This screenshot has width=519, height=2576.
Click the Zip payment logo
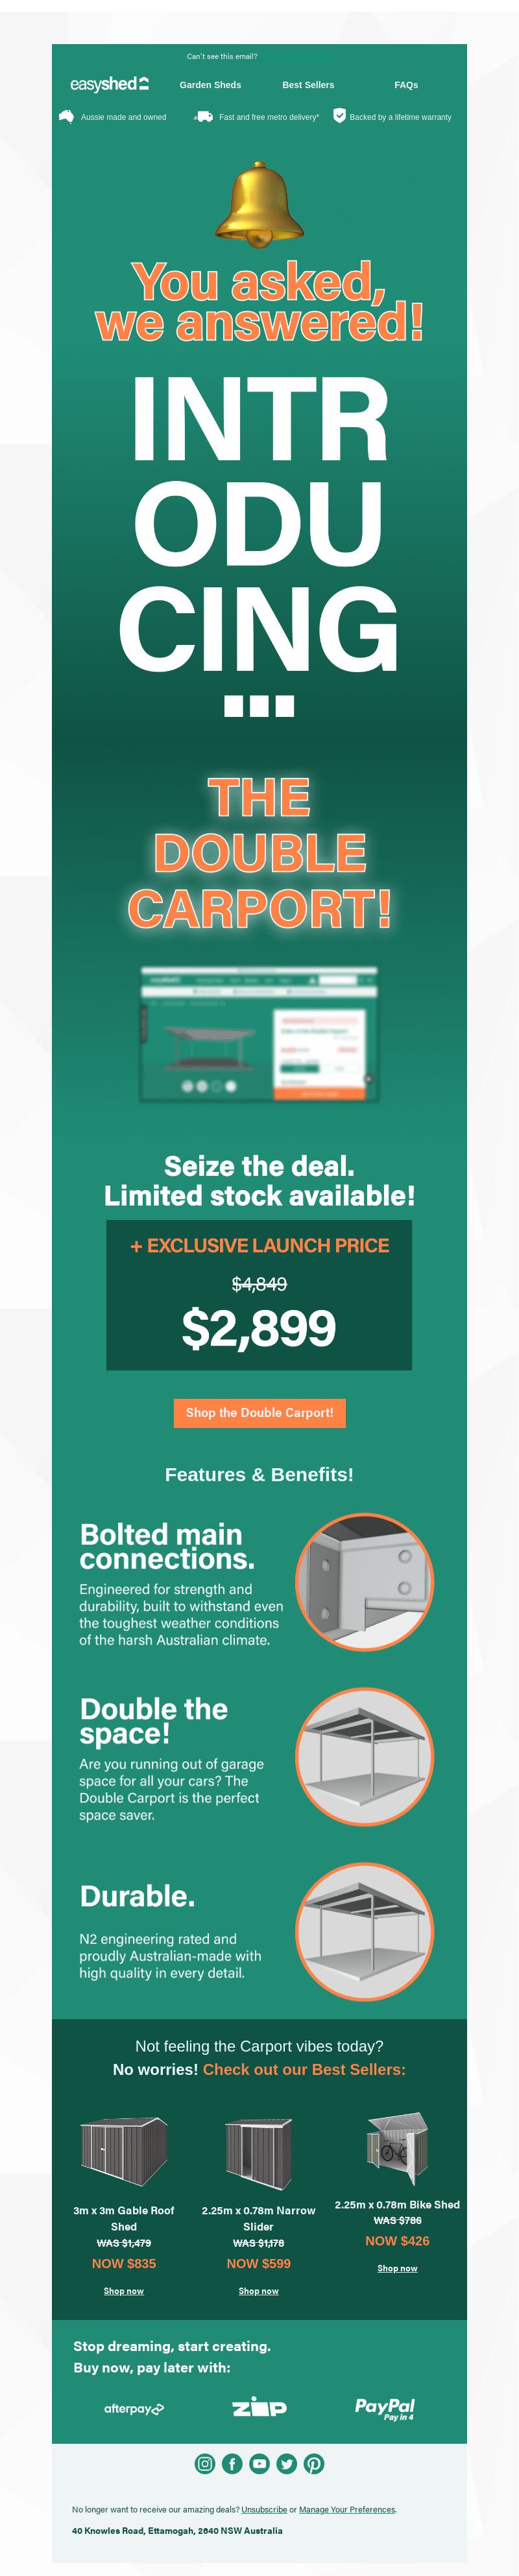coord(259,2408)
